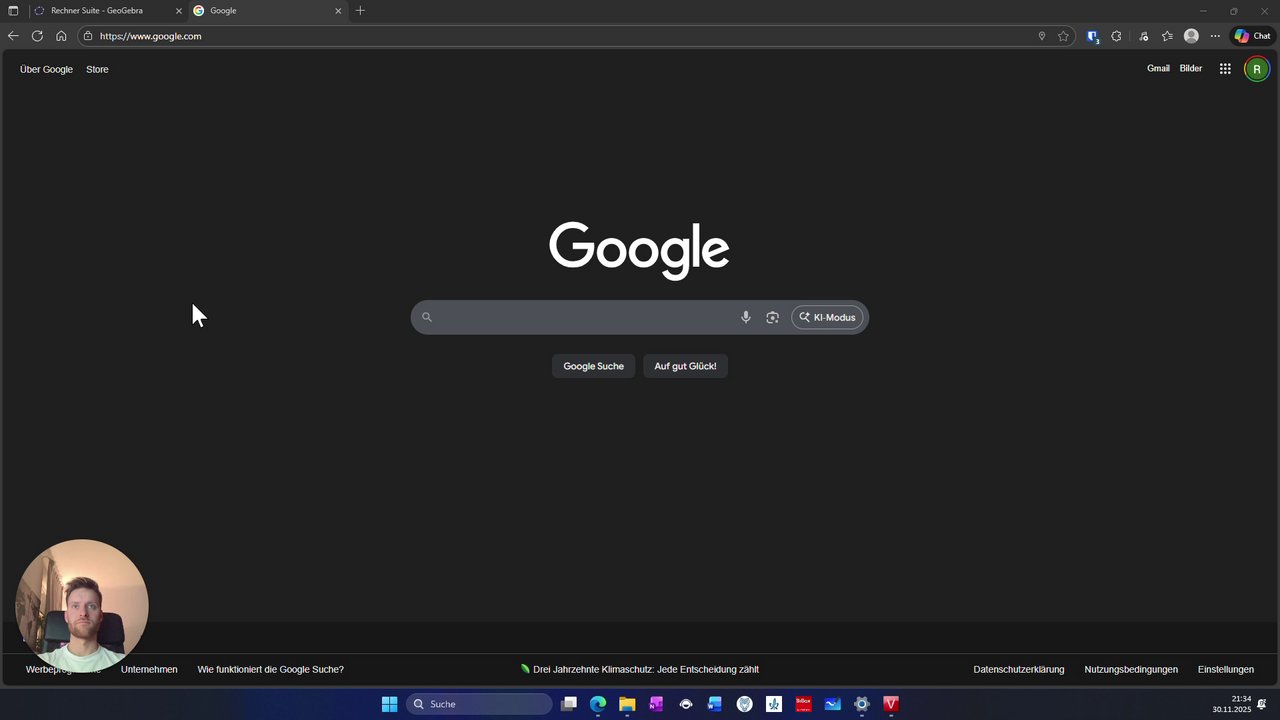This screenshot has width=1280, height=720.
Task: Open the Bitwarden extension icon
Action: (1092, 36)
